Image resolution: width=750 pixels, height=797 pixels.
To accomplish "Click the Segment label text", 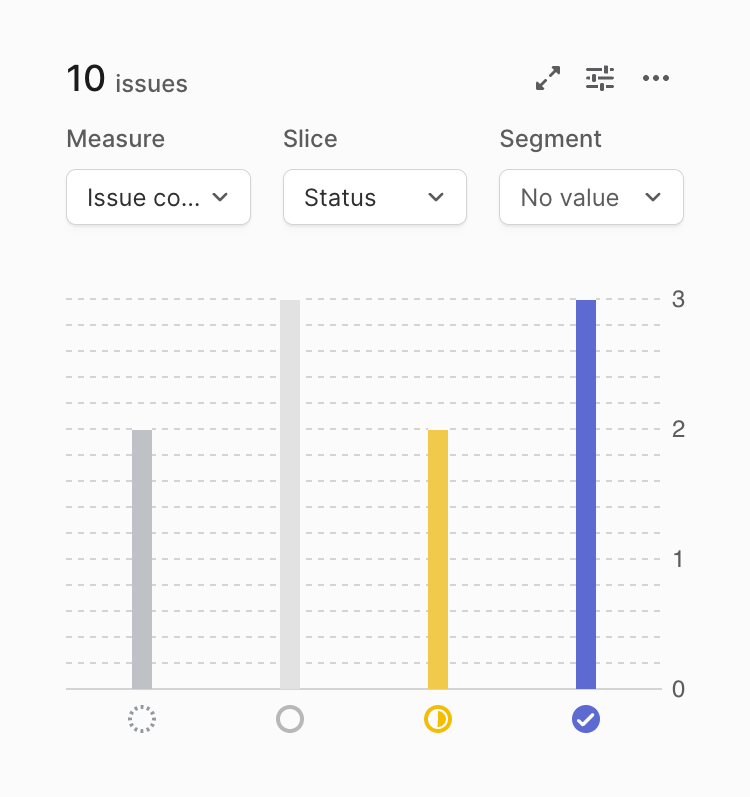I will click(x=551, y=139).
